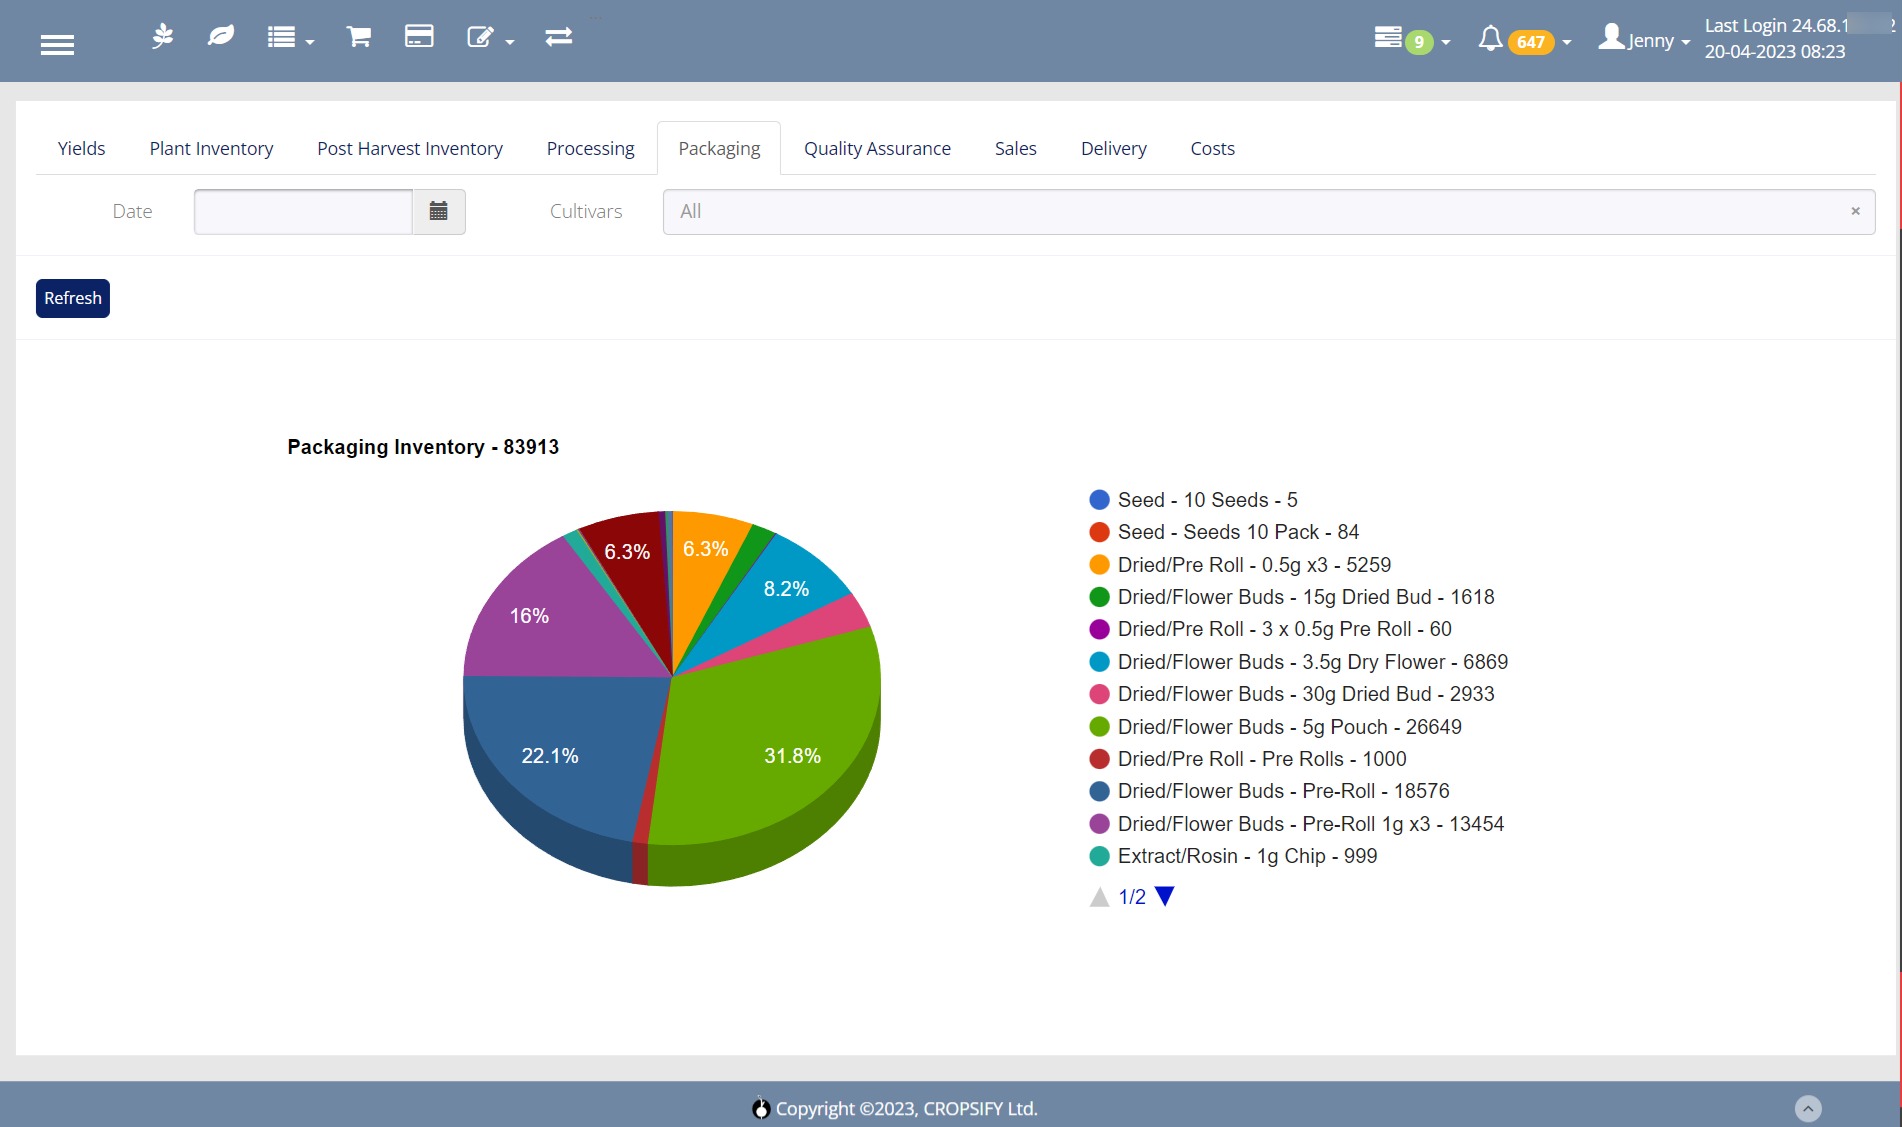Click the 31.8% green pie slice

point(780,740)
